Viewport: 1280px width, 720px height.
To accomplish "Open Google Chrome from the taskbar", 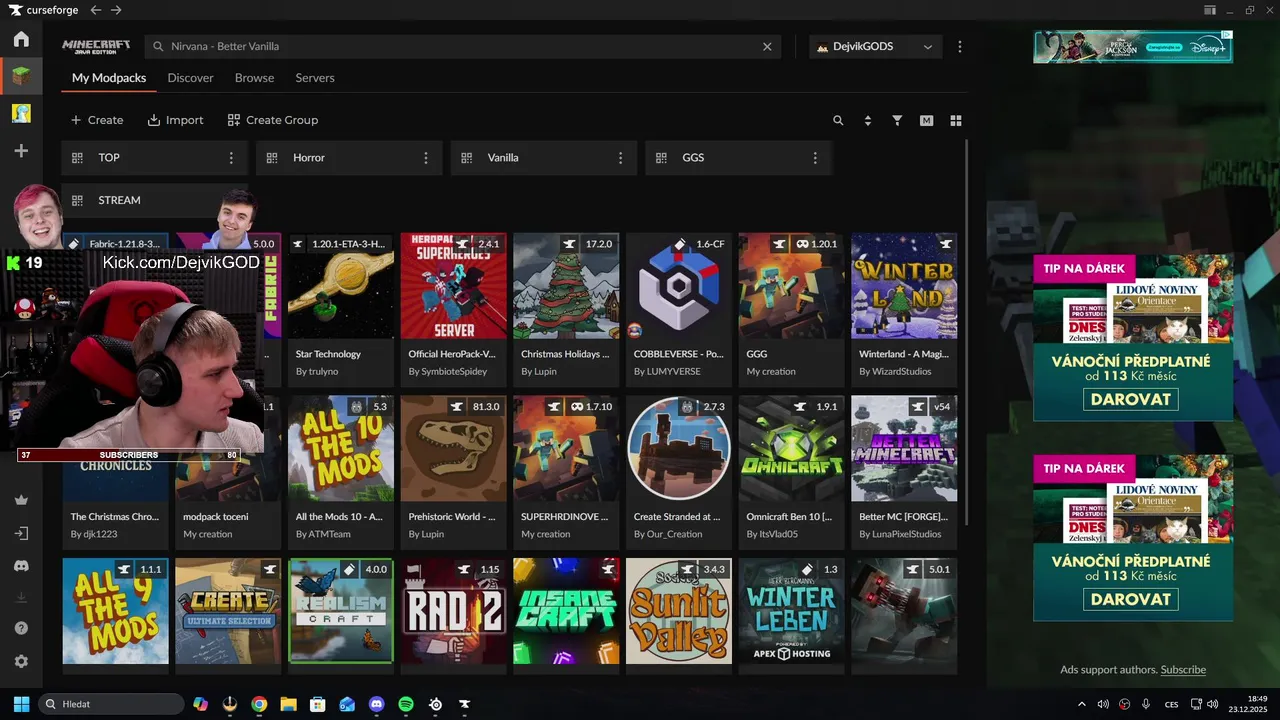I will pos(259,704).
